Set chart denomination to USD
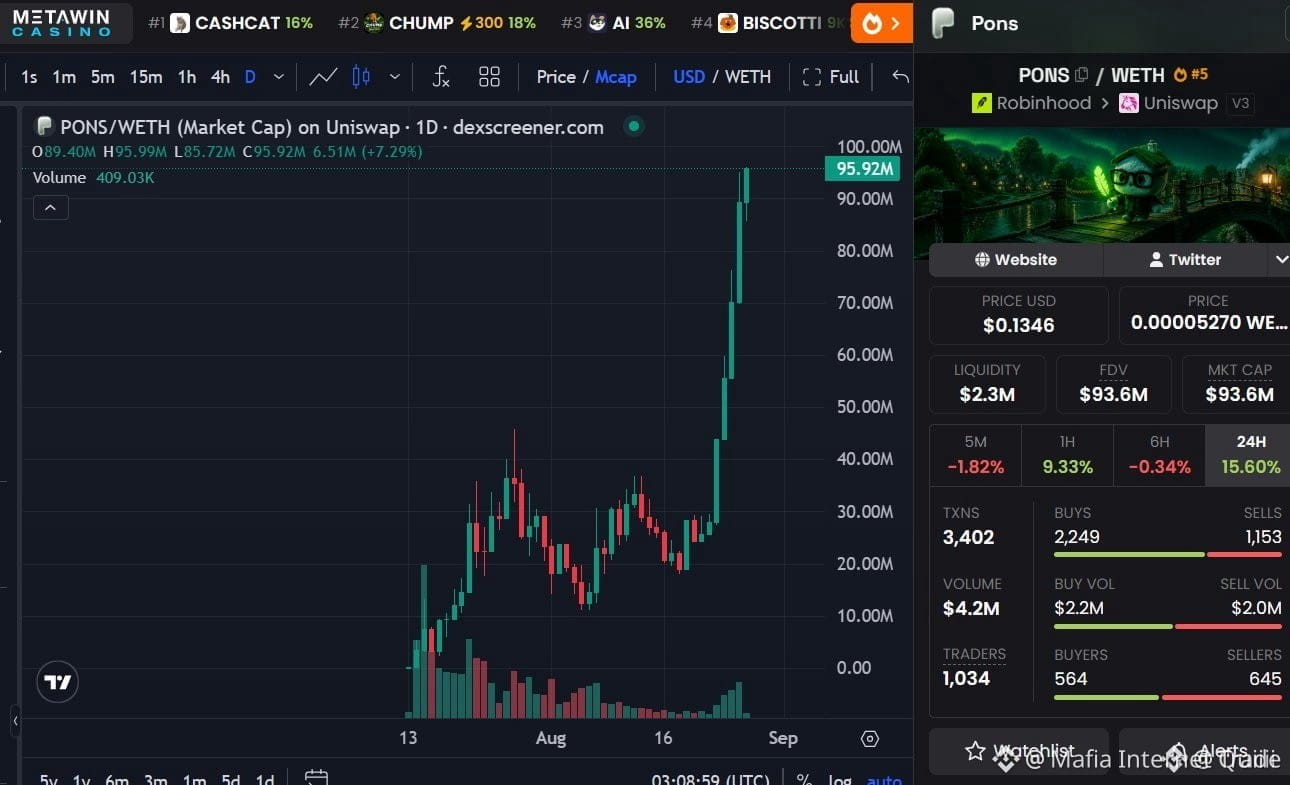Image resolution: width=1290 pixels, height=785 pixels. pos(689,77)
